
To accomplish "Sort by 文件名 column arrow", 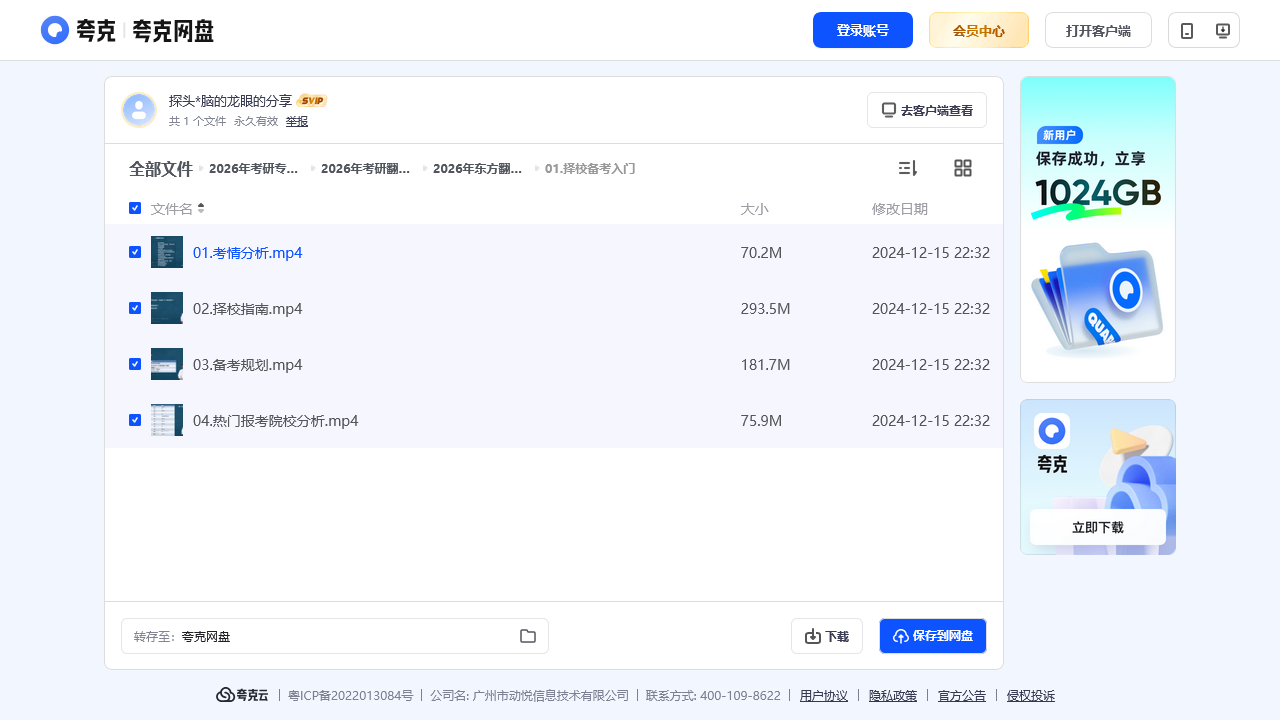I will (x=201, y=208).
